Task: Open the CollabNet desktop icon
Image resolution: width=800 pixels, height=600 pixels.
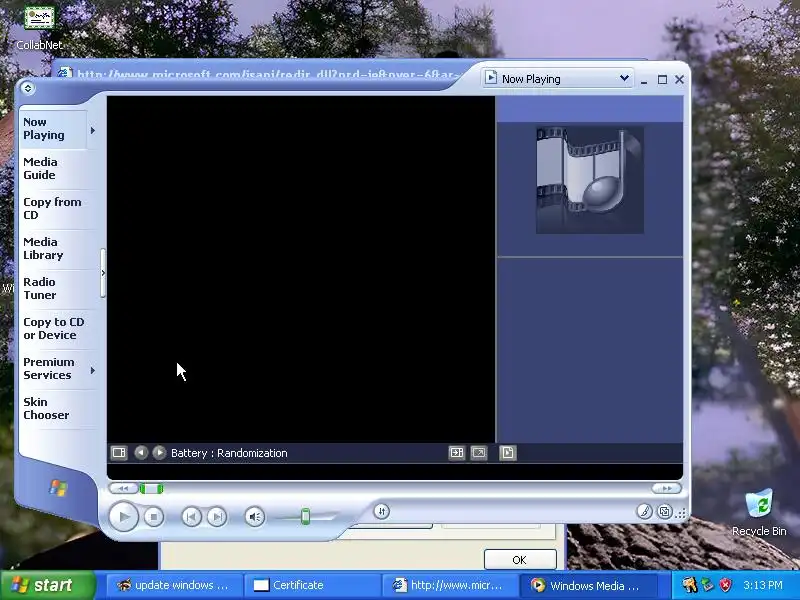Action: click(39, 28)
